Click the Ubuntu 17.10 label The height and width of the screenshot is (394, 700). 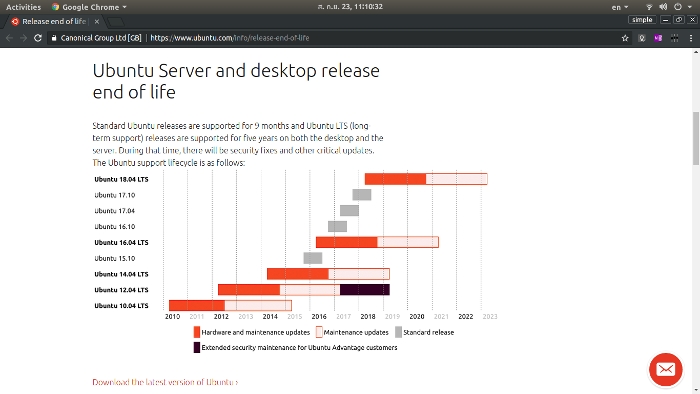(x=115, y=195)
